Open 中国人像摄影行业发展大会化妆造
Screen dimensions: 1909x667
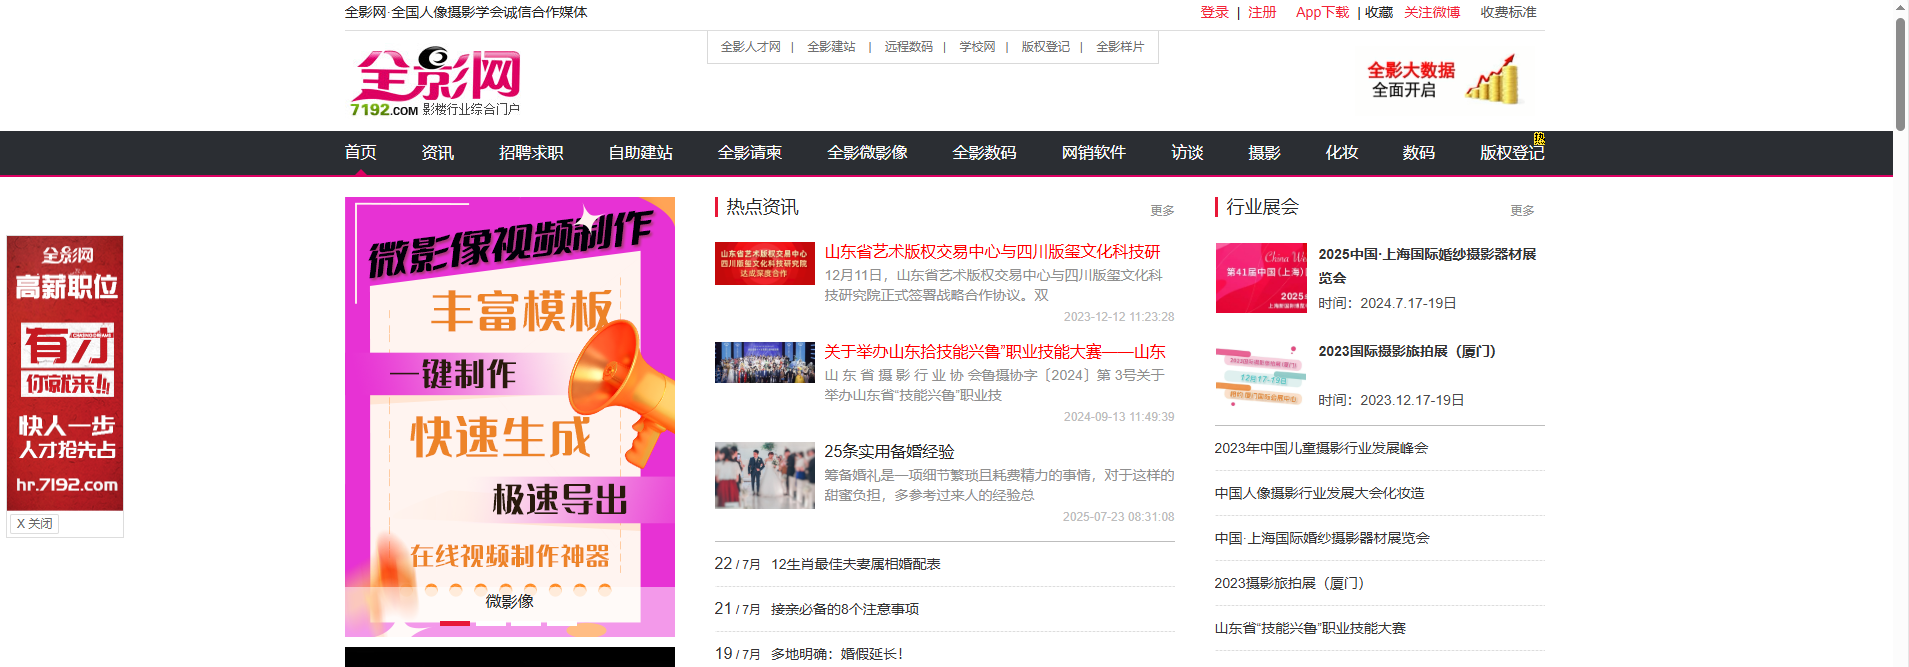[1319, 493]
